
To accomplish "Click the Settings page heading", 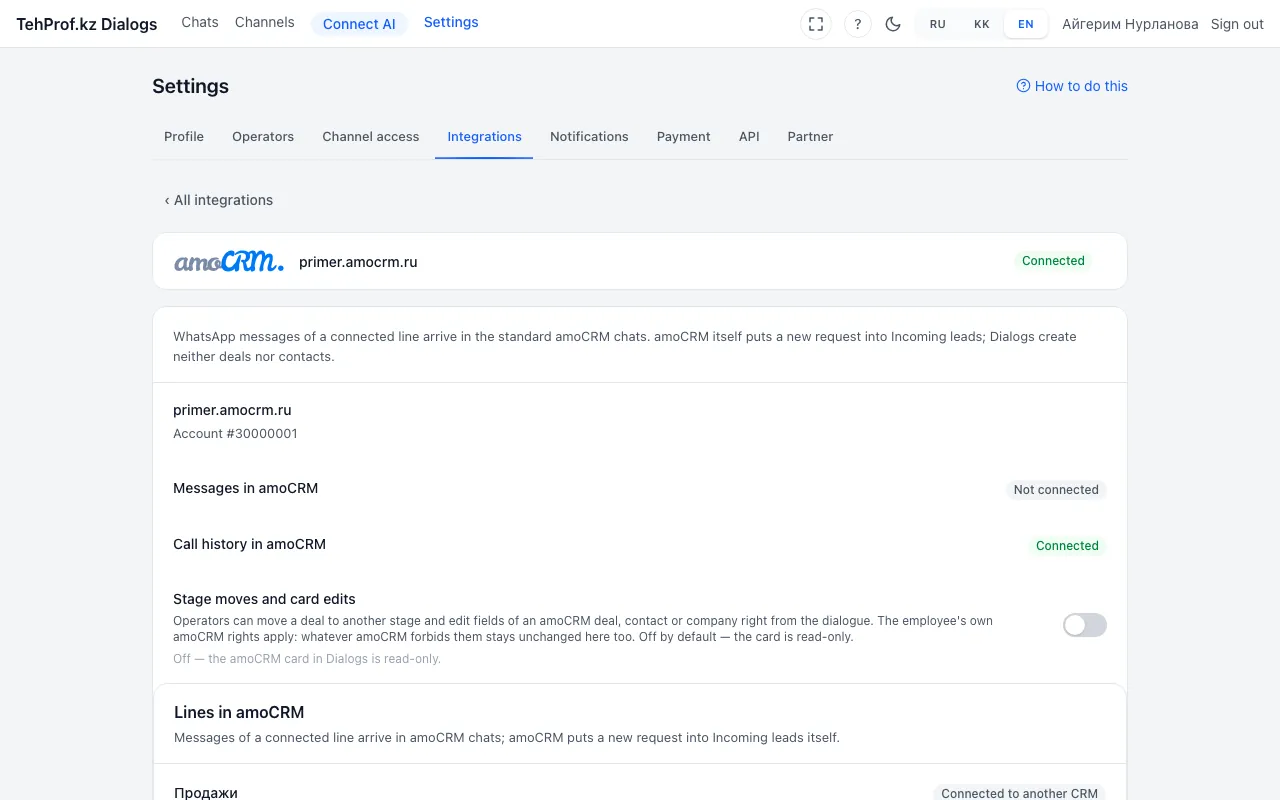I will (190, 86).
